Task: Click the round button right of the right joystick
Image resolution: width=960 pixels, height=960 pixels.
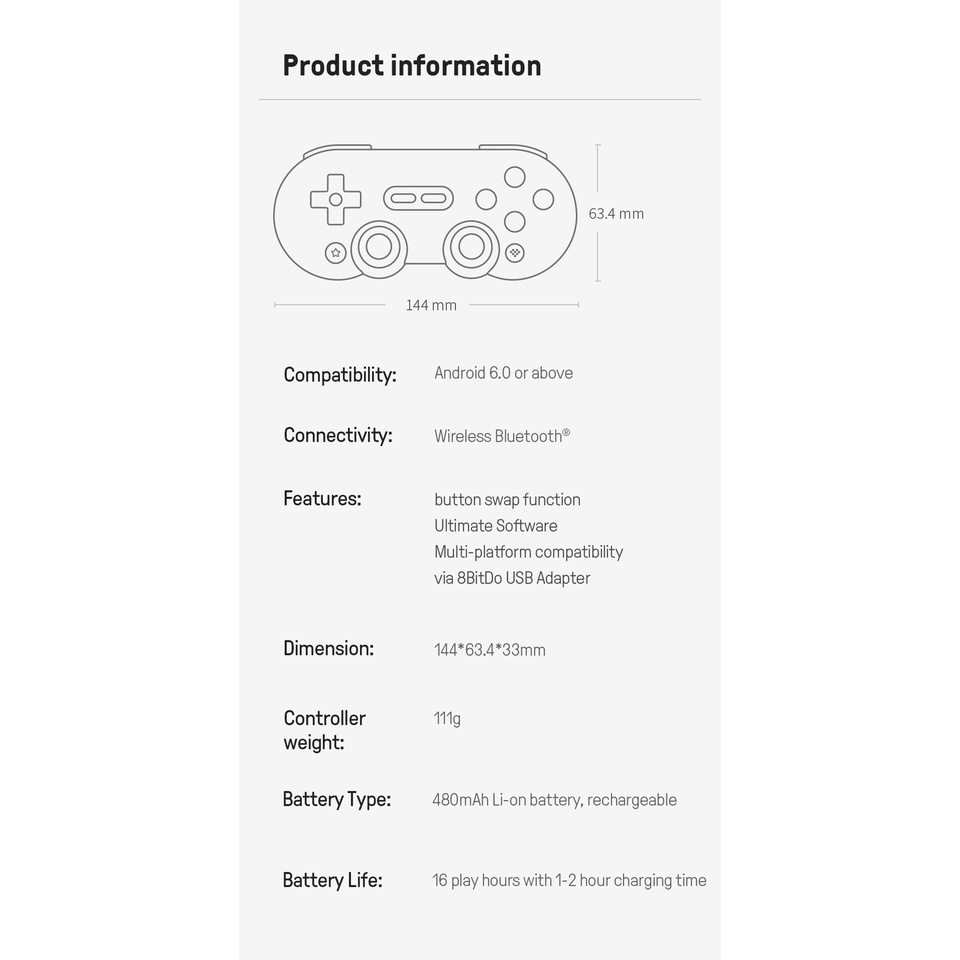Action: tap(515, 253)
